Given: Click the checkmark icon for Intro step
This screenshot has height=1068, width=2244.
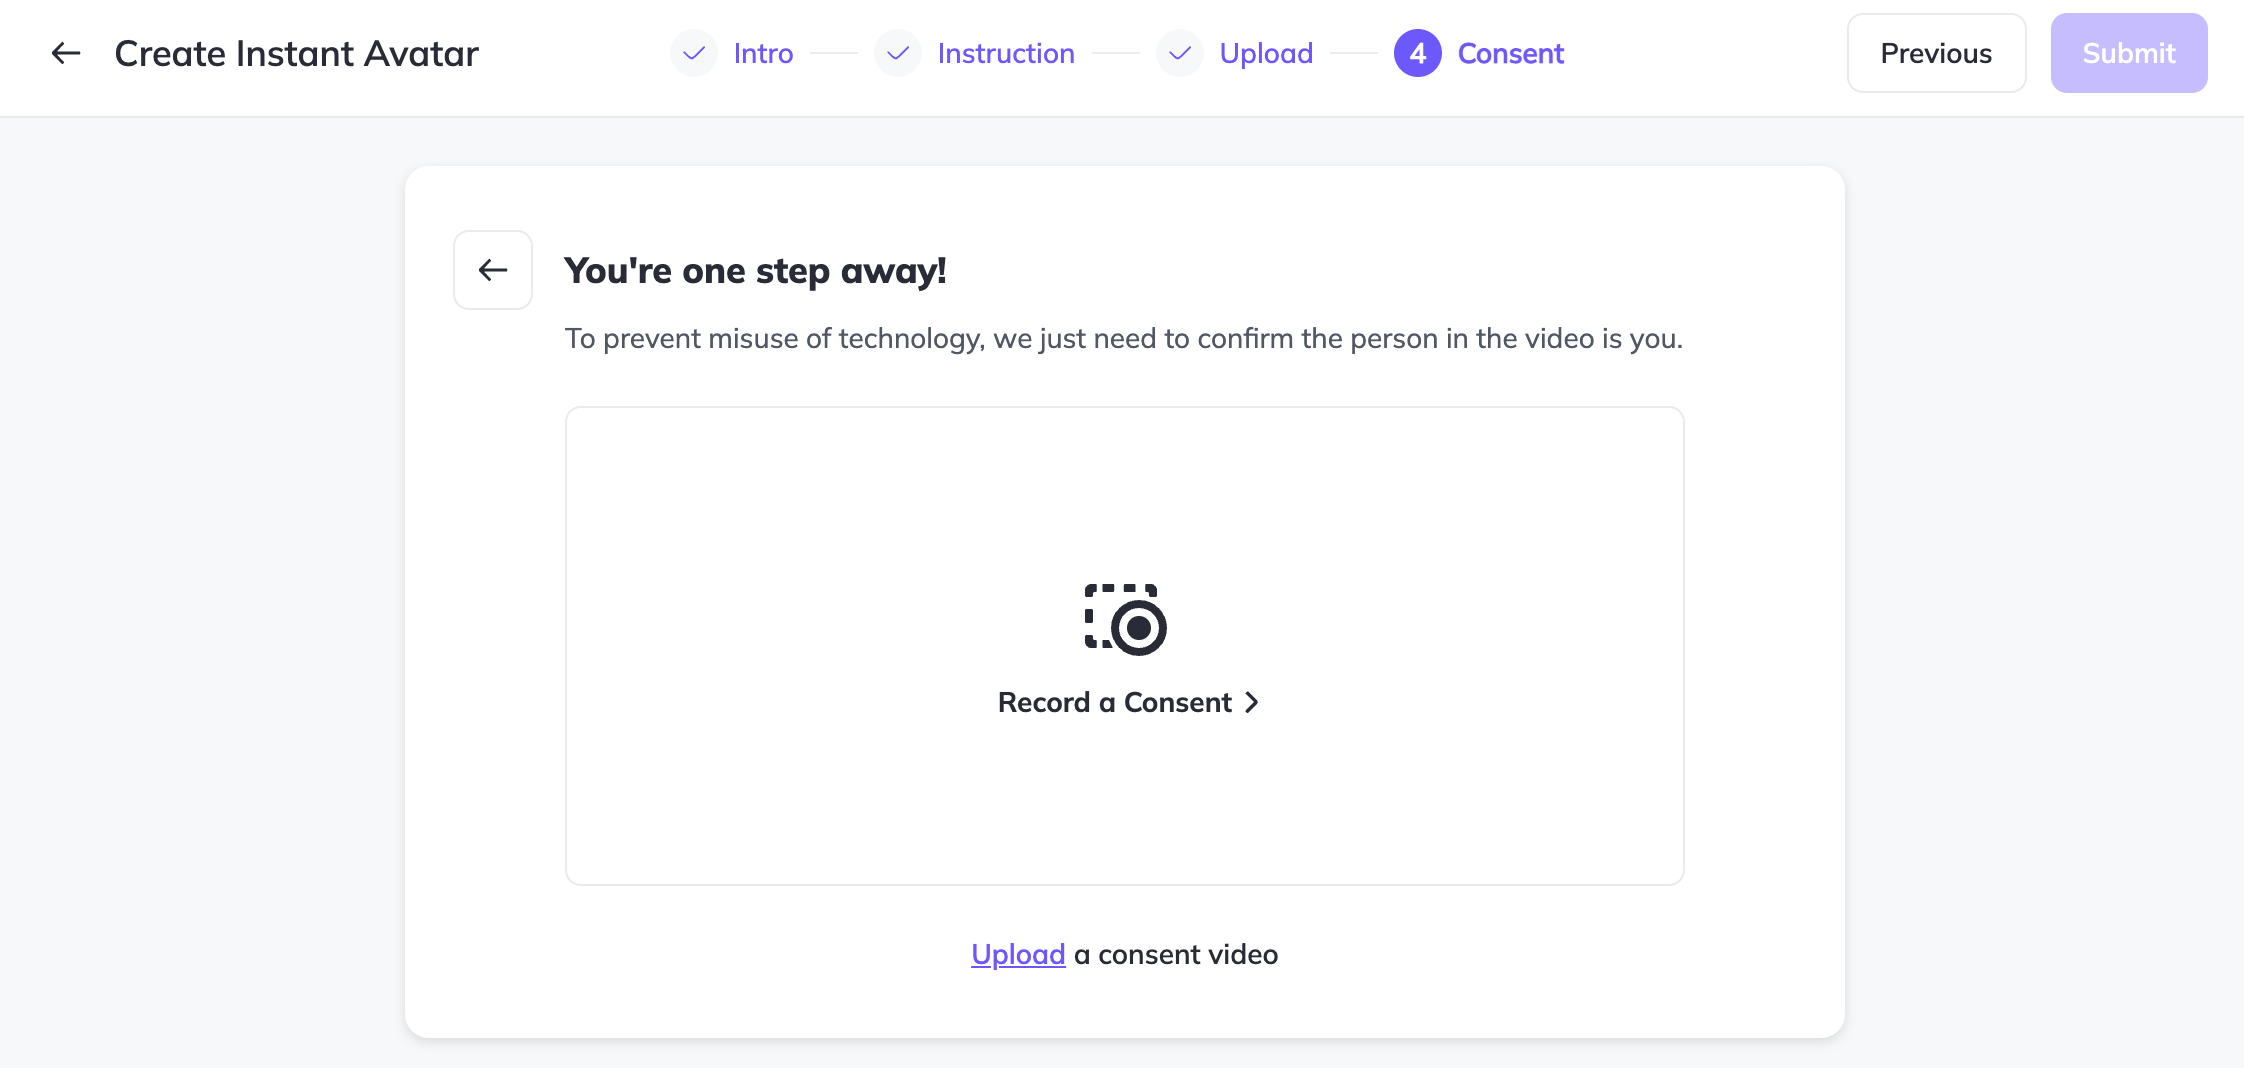Looking at the screenshot, I should pos(693,53).
